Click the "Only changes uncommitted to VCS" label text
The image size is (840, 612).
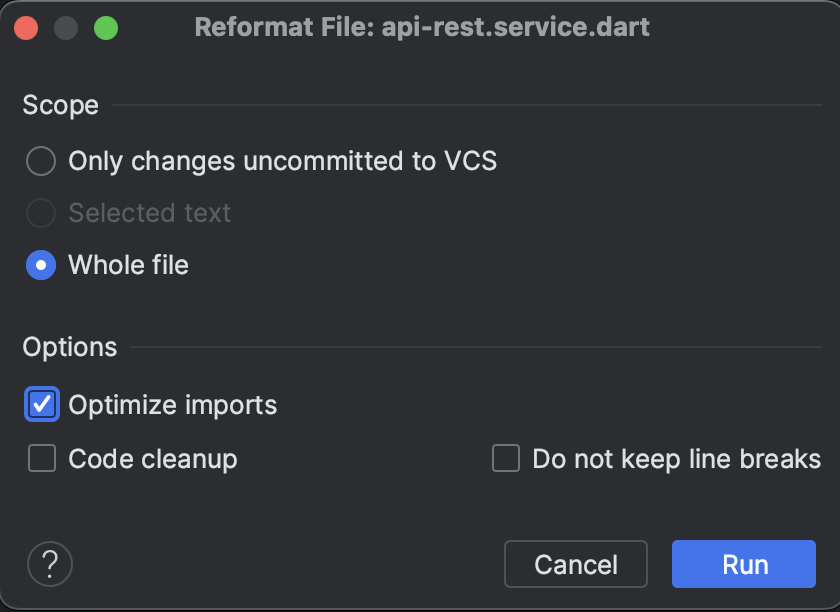[x=283, y=161]
